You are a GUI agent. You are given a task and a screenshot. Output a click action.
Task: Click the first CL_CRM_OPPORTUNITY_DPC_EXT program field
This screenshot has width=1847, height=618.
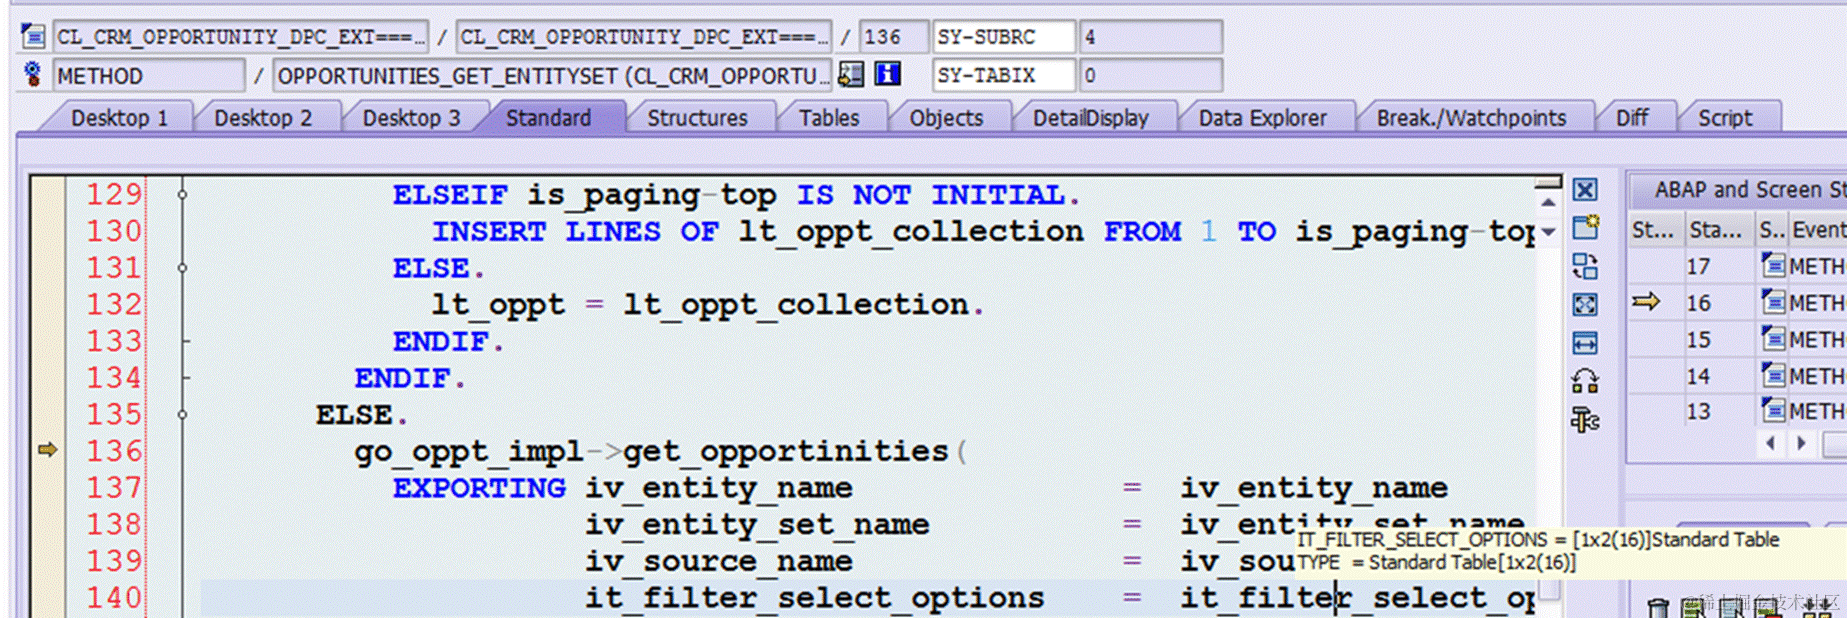tap(240, 37)
